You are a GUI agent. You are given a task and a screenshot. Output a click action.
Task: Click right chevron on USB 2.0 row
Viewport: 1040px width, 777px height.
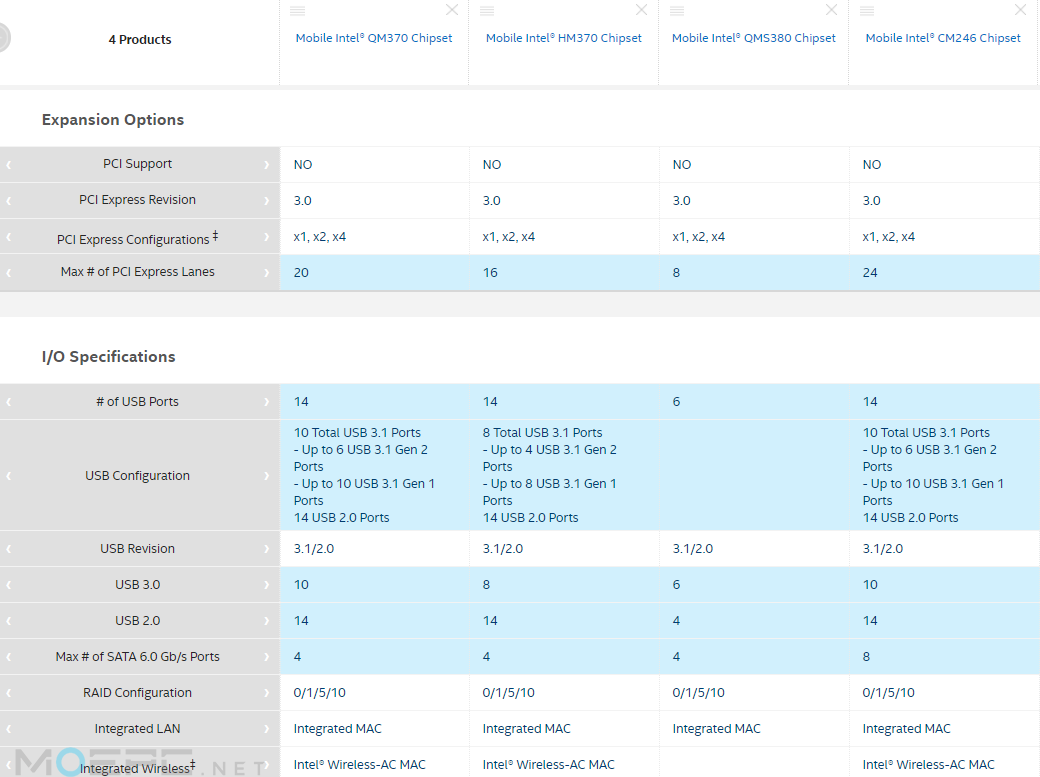pos(267,621)
